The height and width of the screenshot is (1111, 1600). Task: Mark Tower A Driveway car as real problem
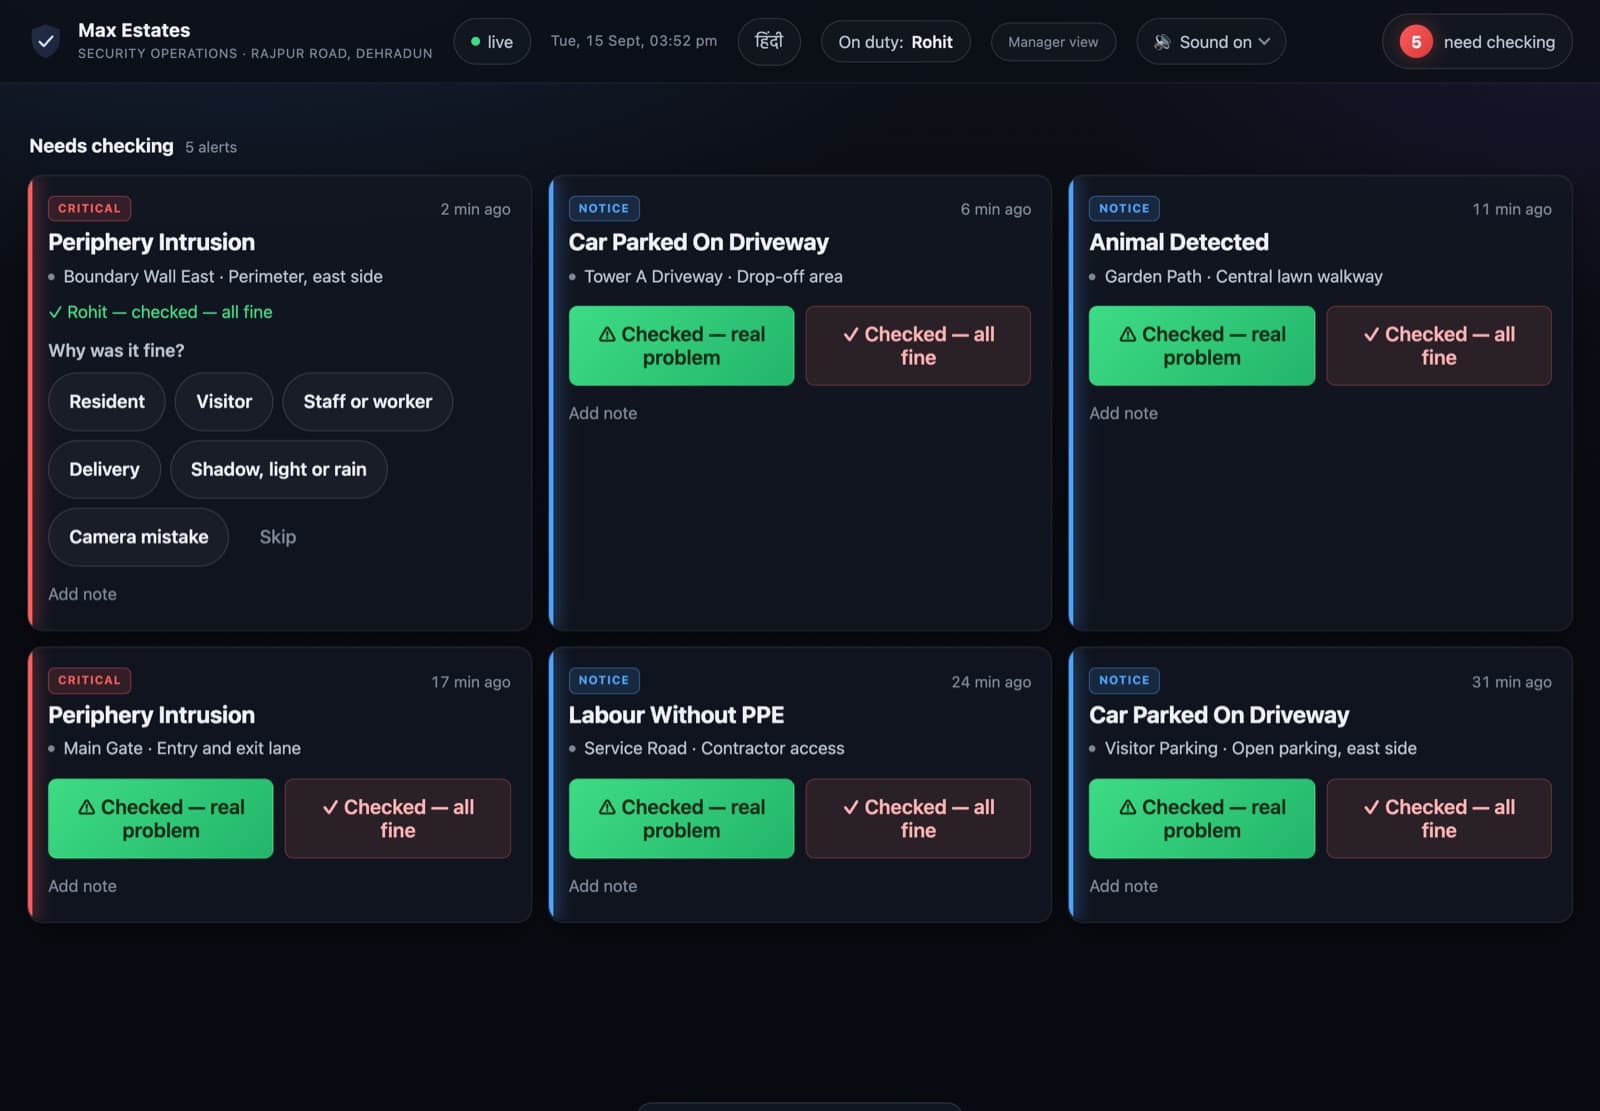click(681, 346)
